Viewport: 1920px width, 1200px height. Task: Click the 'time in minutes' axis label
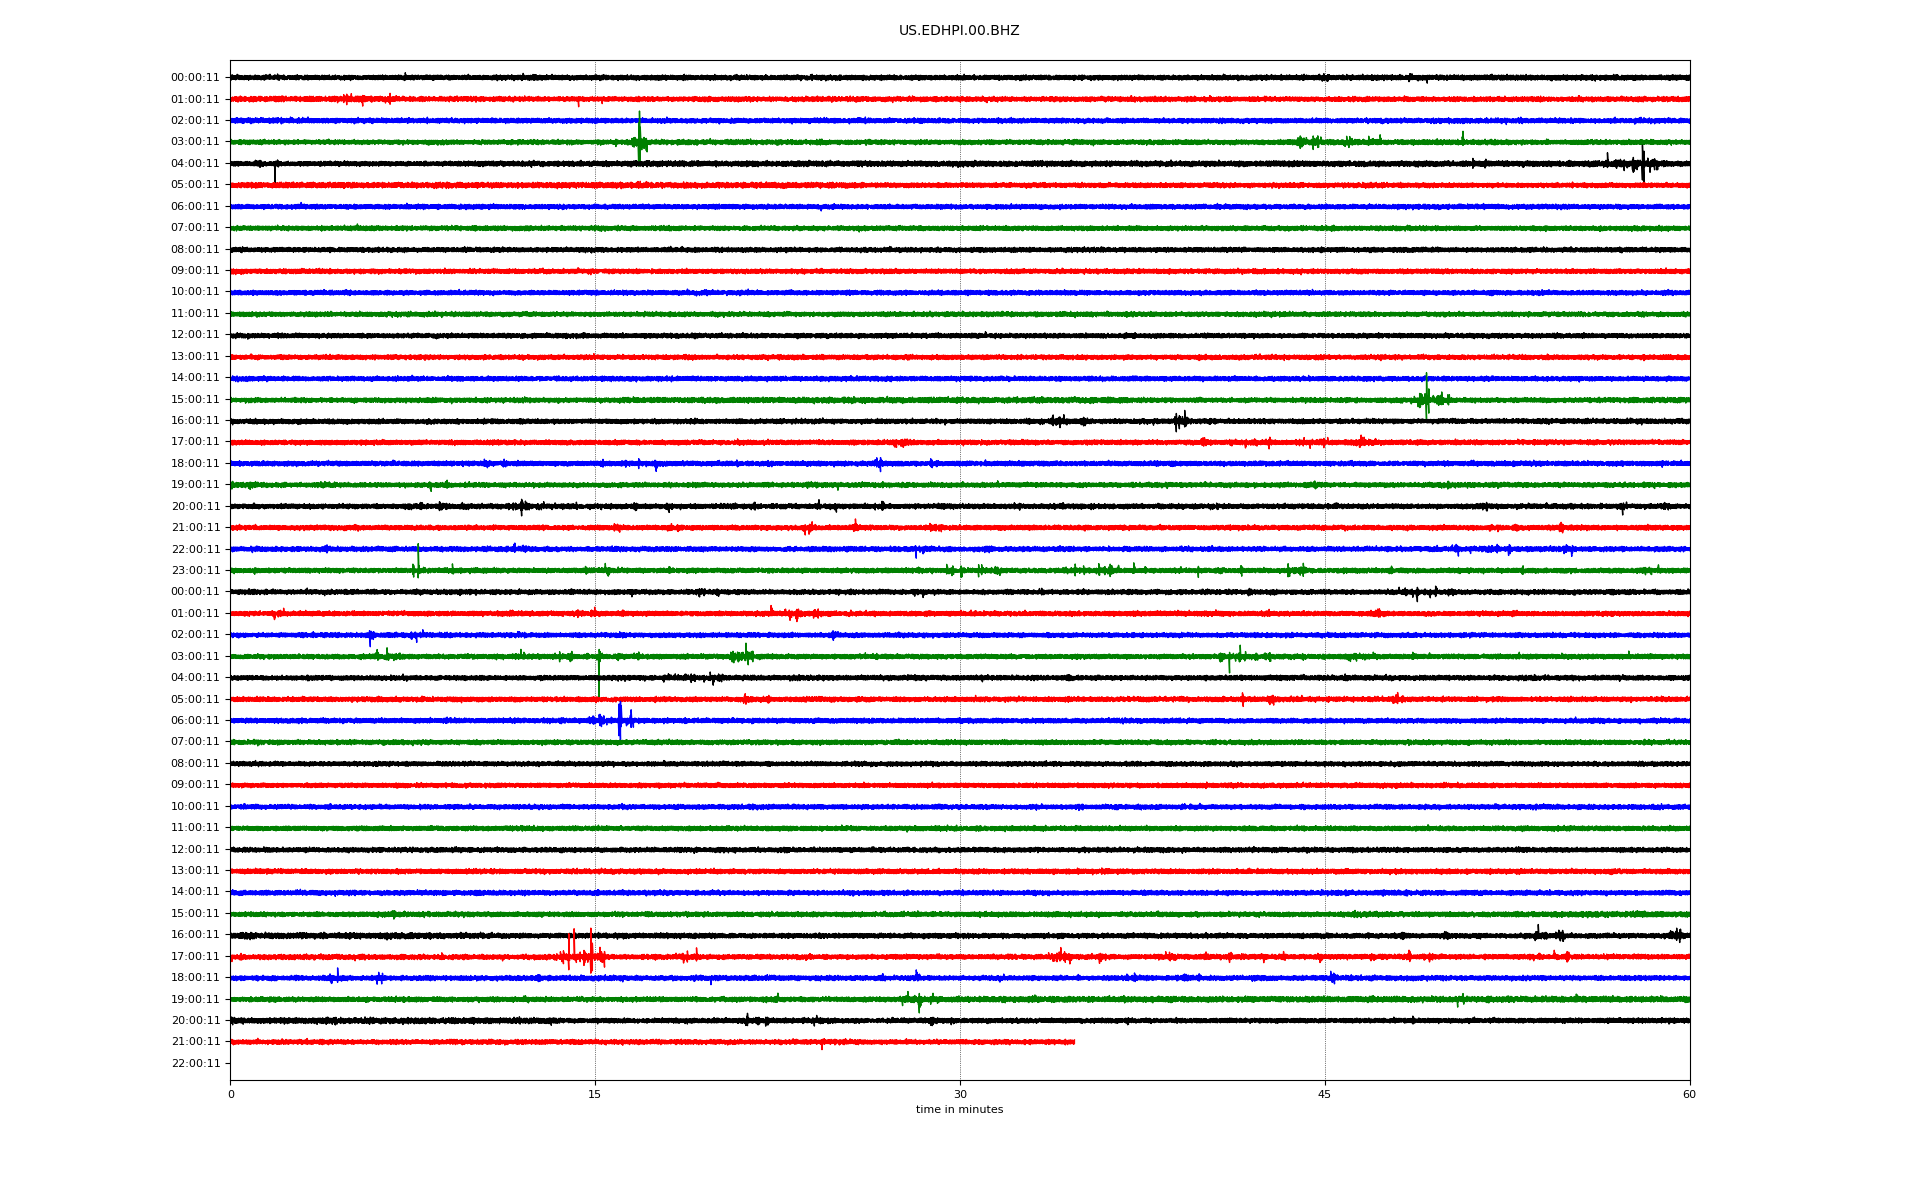tap(958, 1110)
